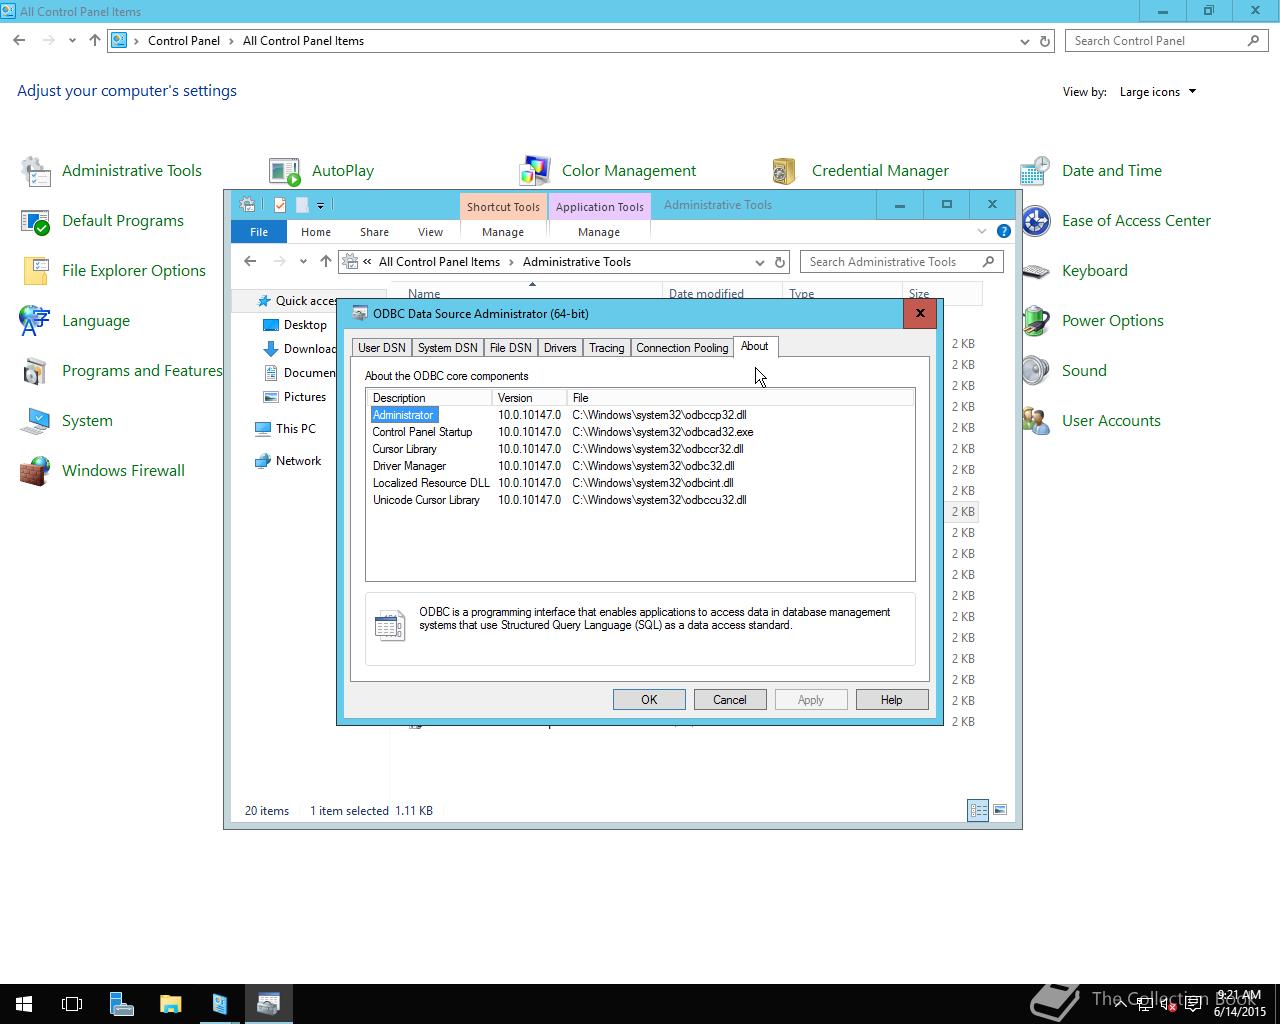Open the View ribbon tab
The height and width of the screenshot is (1024, 1280).
point(430,232)
